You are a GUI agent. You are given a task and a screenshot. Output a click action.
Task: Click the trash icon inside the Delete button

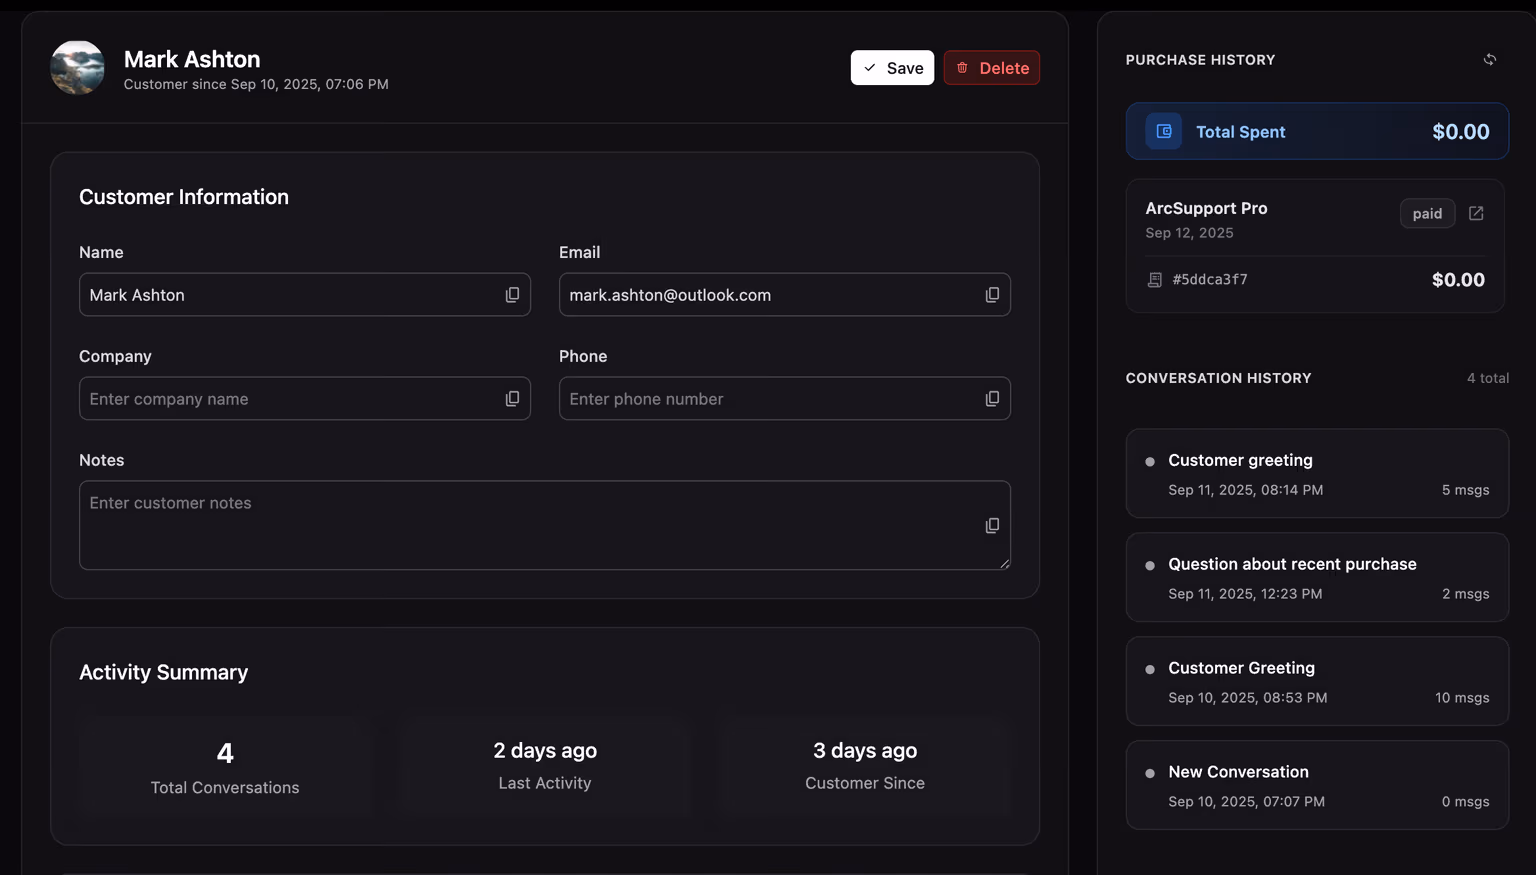[x=963, y=67]
